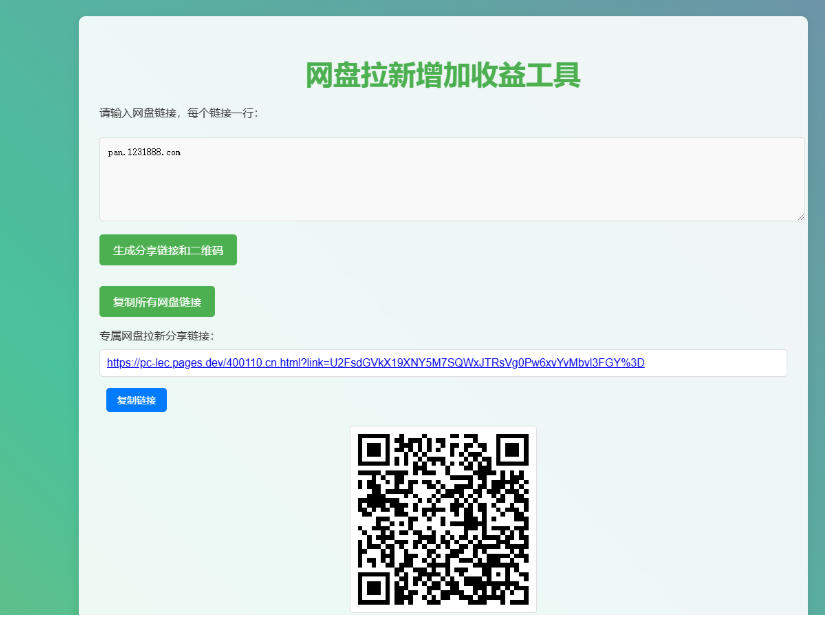The image size is (825, 618).
Task: Click inside the 网盘链接 text area
Action: (451, 179)
